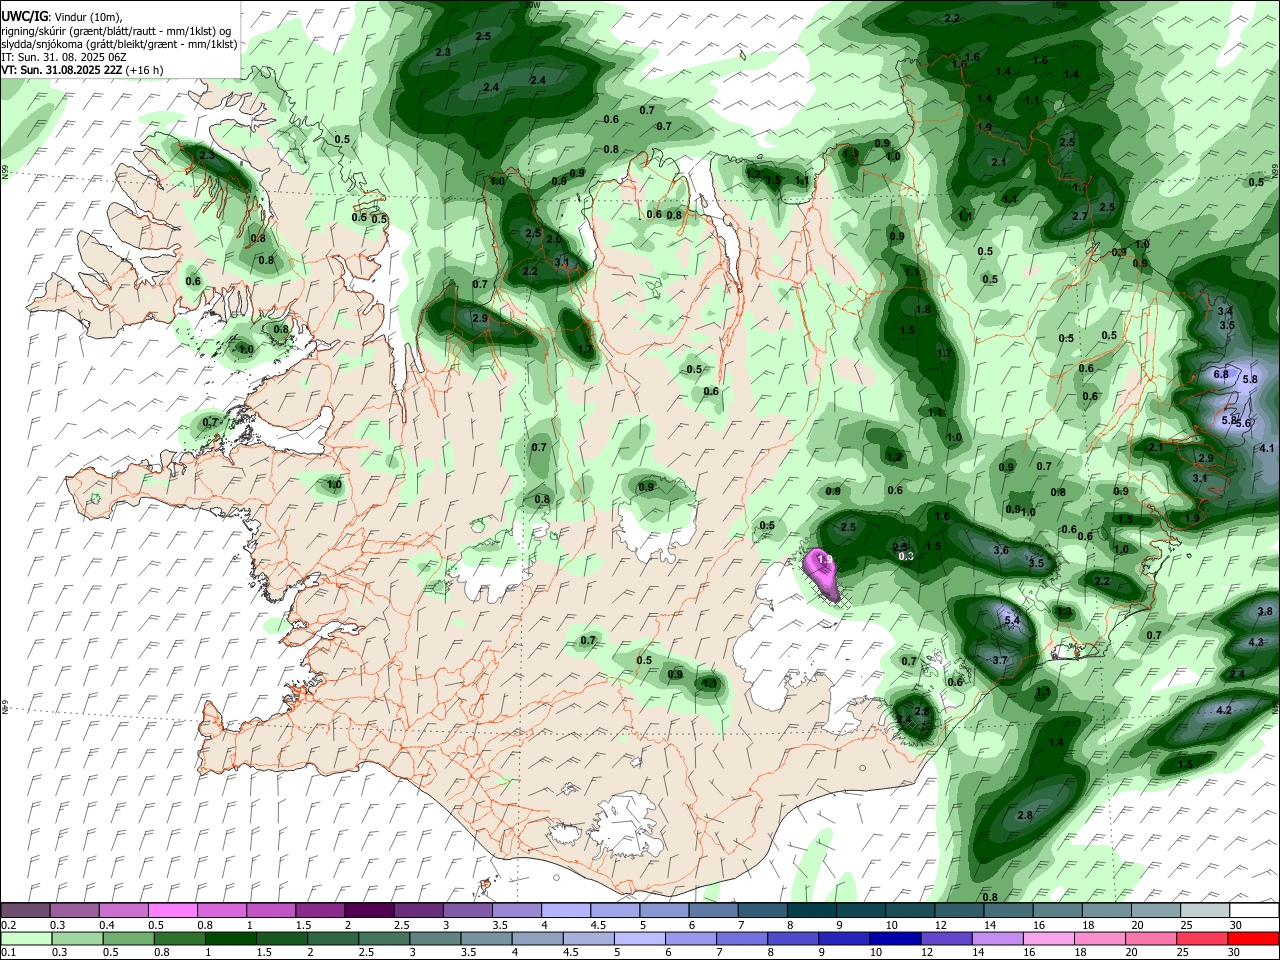The width and height of the screenshot is (1280, 960).
Task: Click the 4.3 precipitation value label
Action: pyautogui.click(x=1256, y=642)
